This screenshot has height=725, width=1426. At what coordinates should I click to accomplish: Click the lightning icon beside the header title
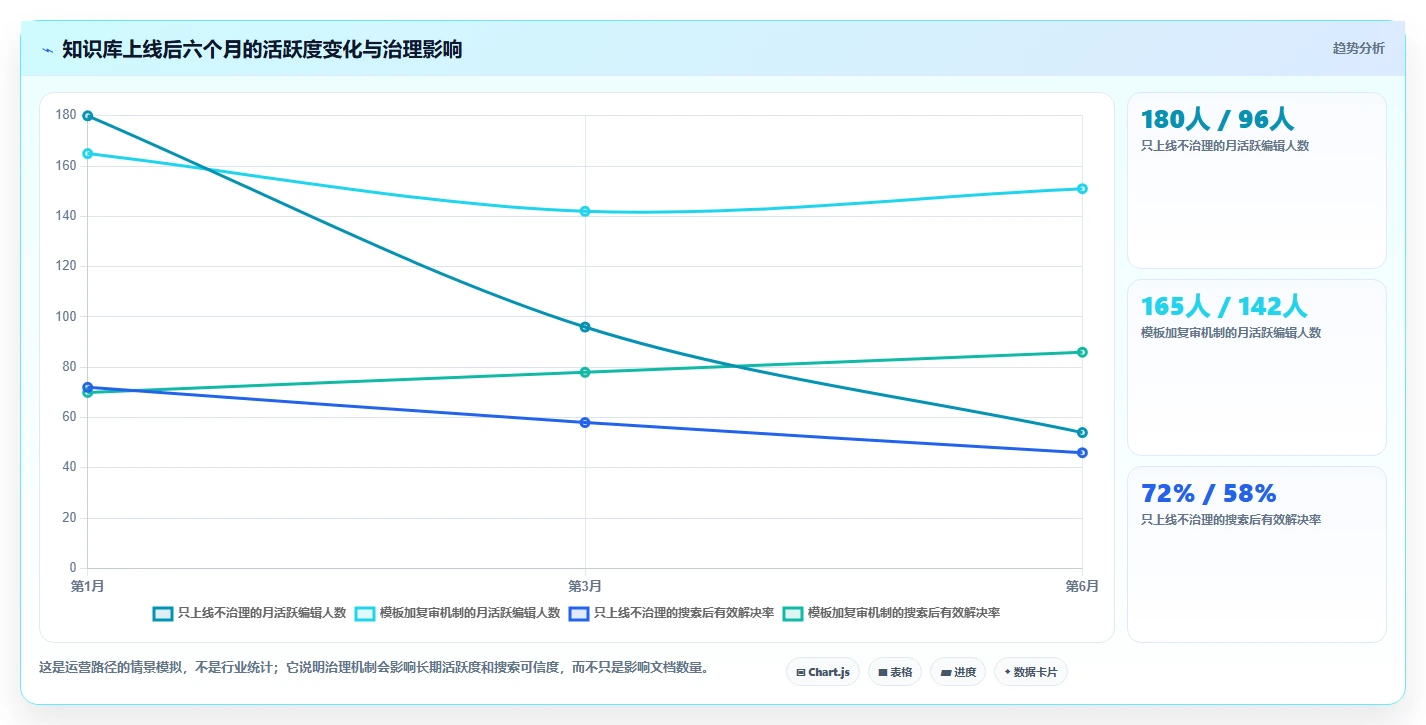coord(47,50)
